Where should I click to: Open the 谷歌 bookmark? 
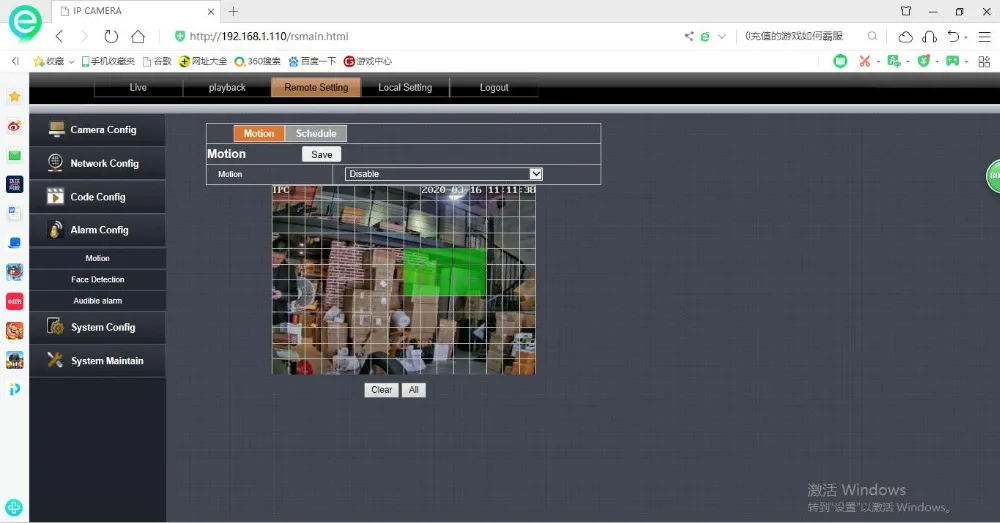tap(157, 61)
